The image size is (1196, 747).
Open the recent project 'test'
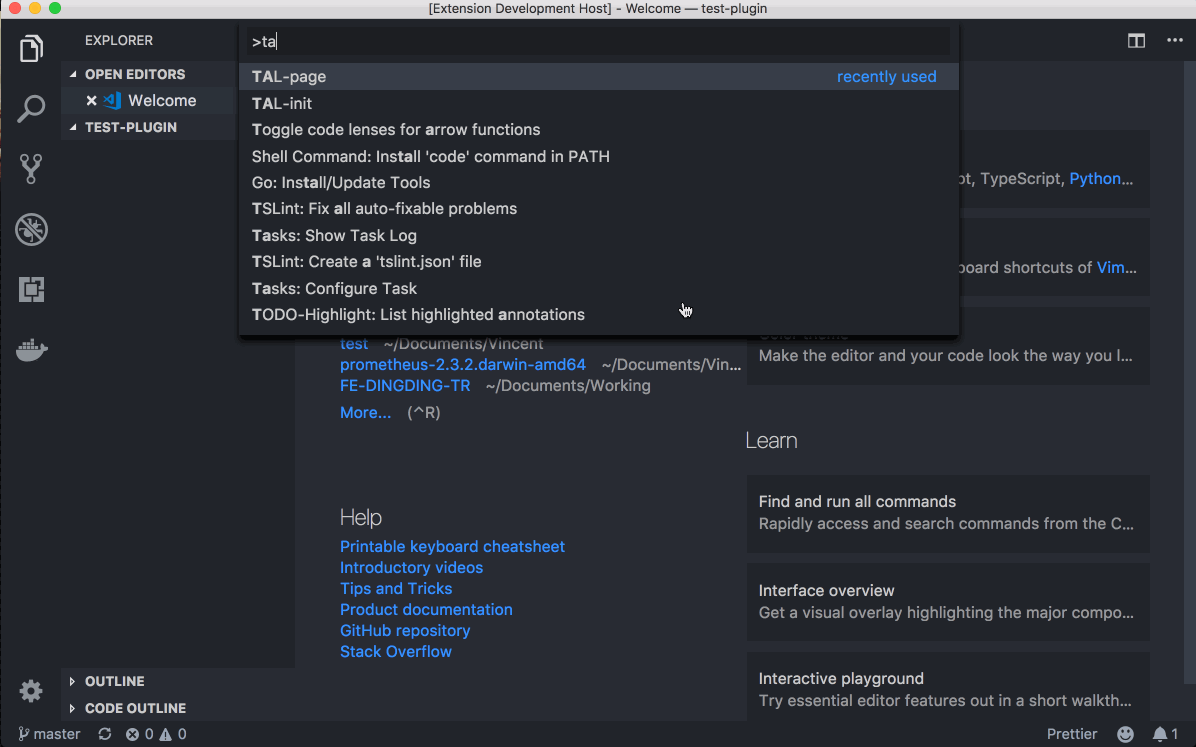coord(354,344)
